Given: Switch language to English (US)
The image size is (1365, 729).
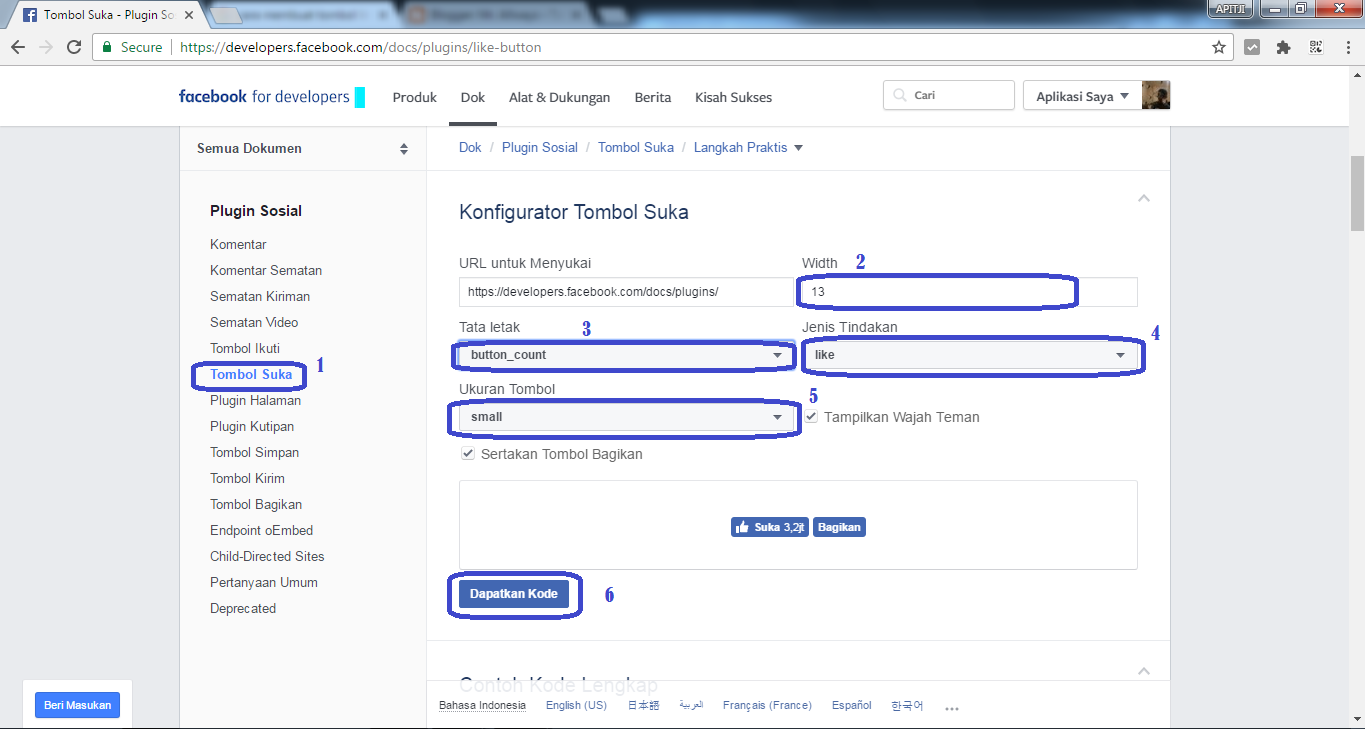Looking at the screenshot, I should click(x=576, y=705).
